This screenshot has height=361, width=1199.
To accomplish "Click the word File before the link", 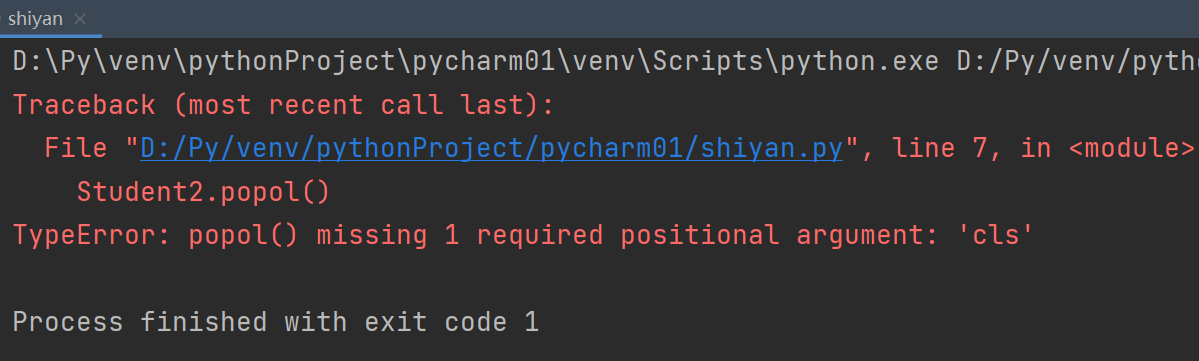I will tap(76, 148).
